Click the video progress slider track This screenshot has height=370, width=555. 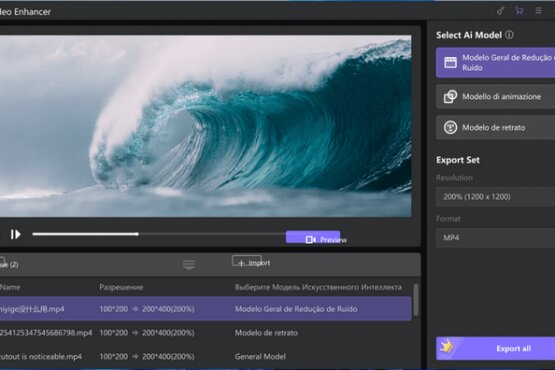pos(159,234)
